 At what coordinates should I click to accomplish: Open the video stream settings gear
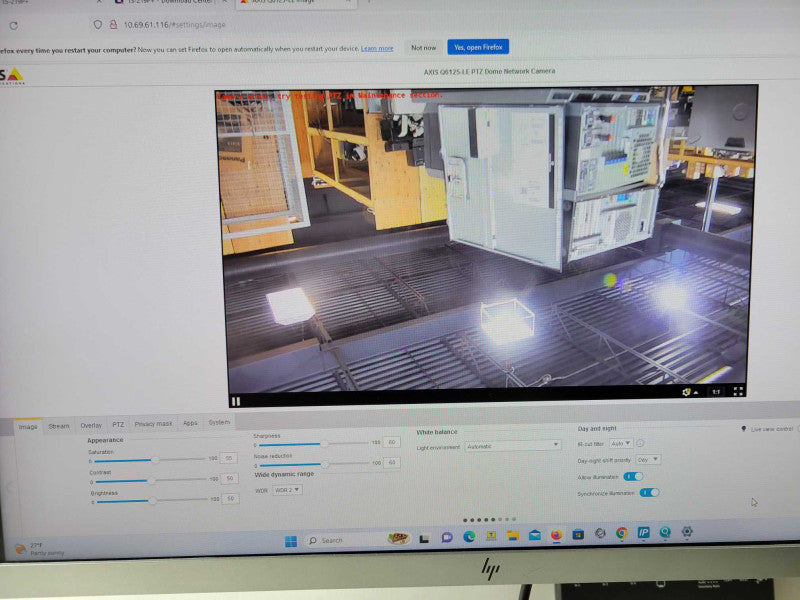click(689, 392)
